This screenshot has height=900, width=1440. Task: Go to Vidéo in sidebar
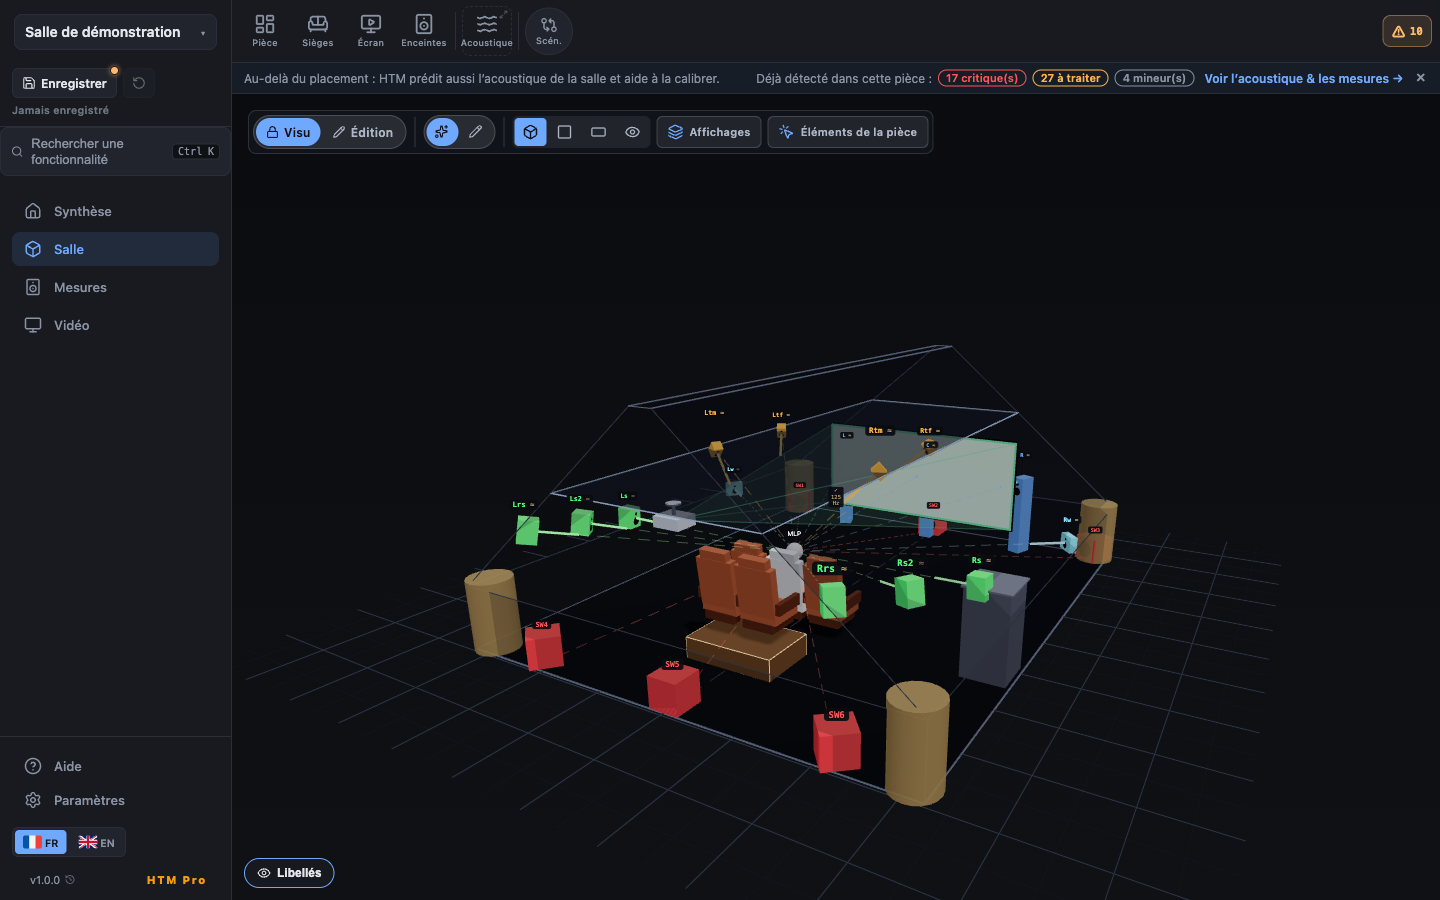coord(115,325)
